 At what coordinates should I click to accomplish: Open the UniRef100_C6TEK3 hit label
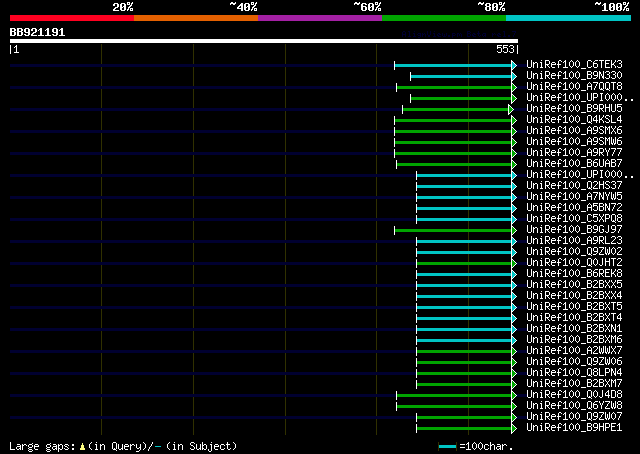pos(574,65)
